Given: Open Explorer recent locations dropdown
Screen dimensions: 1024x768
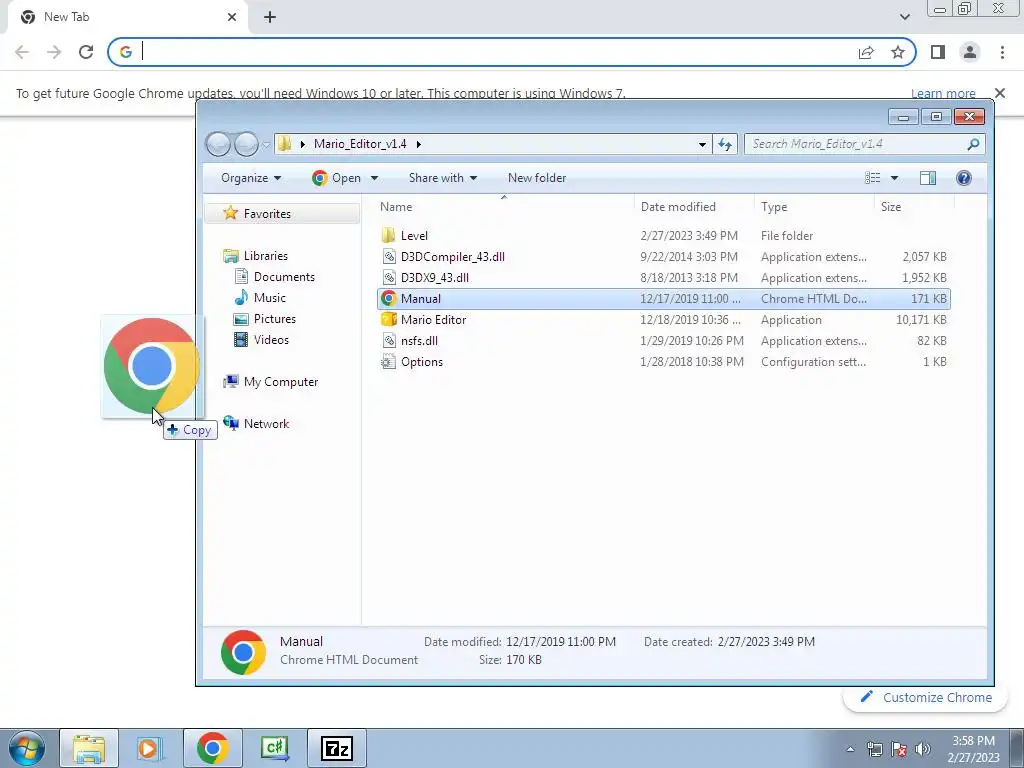Looking at the screenshot, I should (266, 144).
